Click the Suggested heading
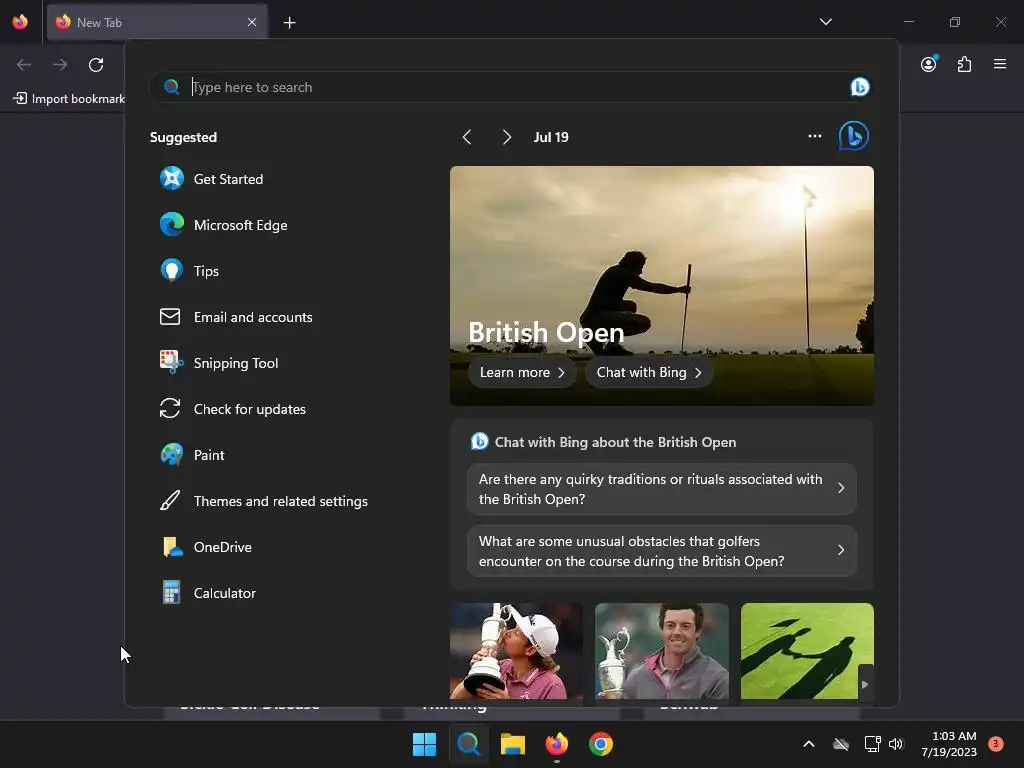The image size is (1024, 768). (184, 137)
